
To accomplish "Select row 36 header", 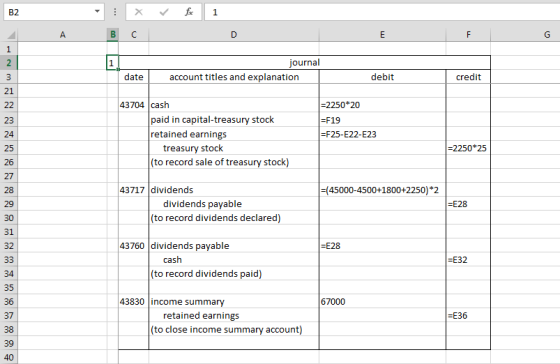I will (9, 301).
